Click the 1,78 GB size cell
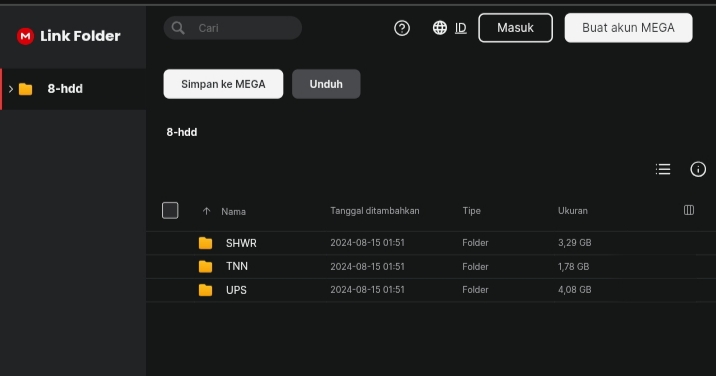Viewport: 716px width, 376px height. [x=574, y=266]
